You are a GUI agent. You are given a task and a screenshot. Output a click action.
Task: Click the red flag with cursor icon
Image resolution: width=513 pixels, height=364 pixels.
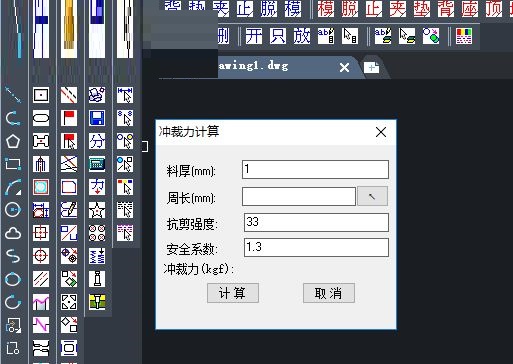pyautogui.click(x=69, y=141)
